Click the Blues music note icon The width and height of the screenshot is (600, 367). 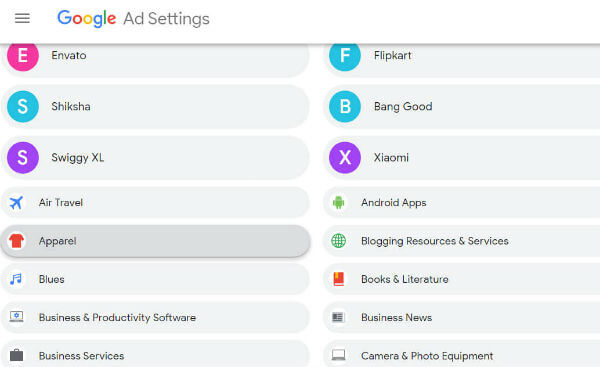click(16, 279)
